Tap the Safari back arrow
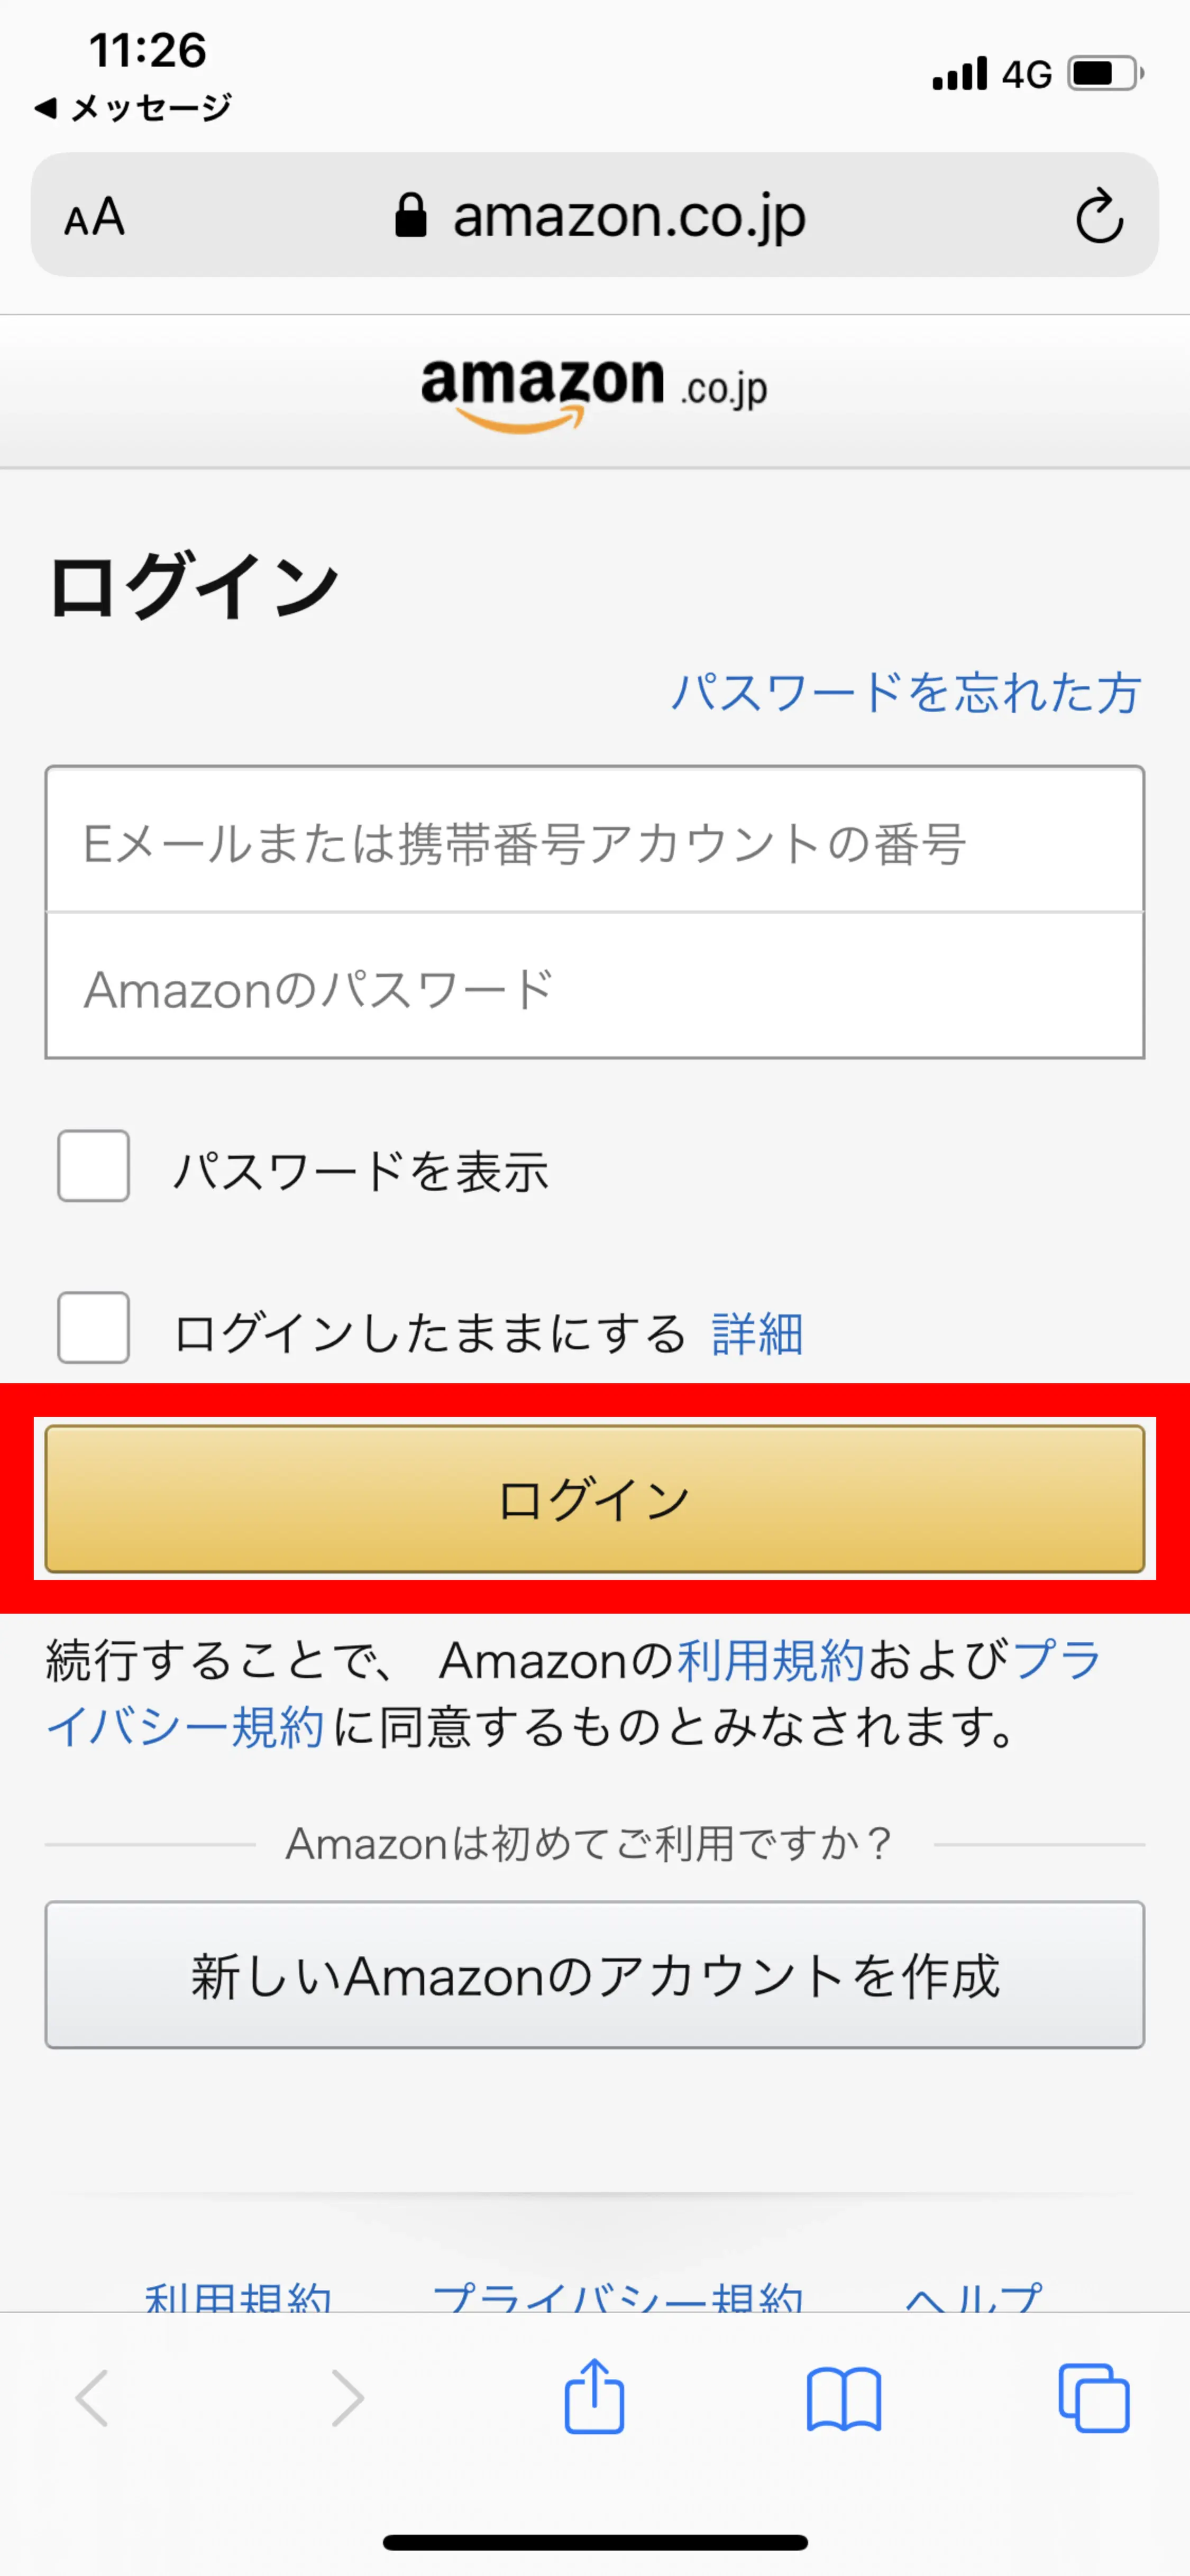The height and width of the screenshot is (2576, 1190). [92, 2397]
